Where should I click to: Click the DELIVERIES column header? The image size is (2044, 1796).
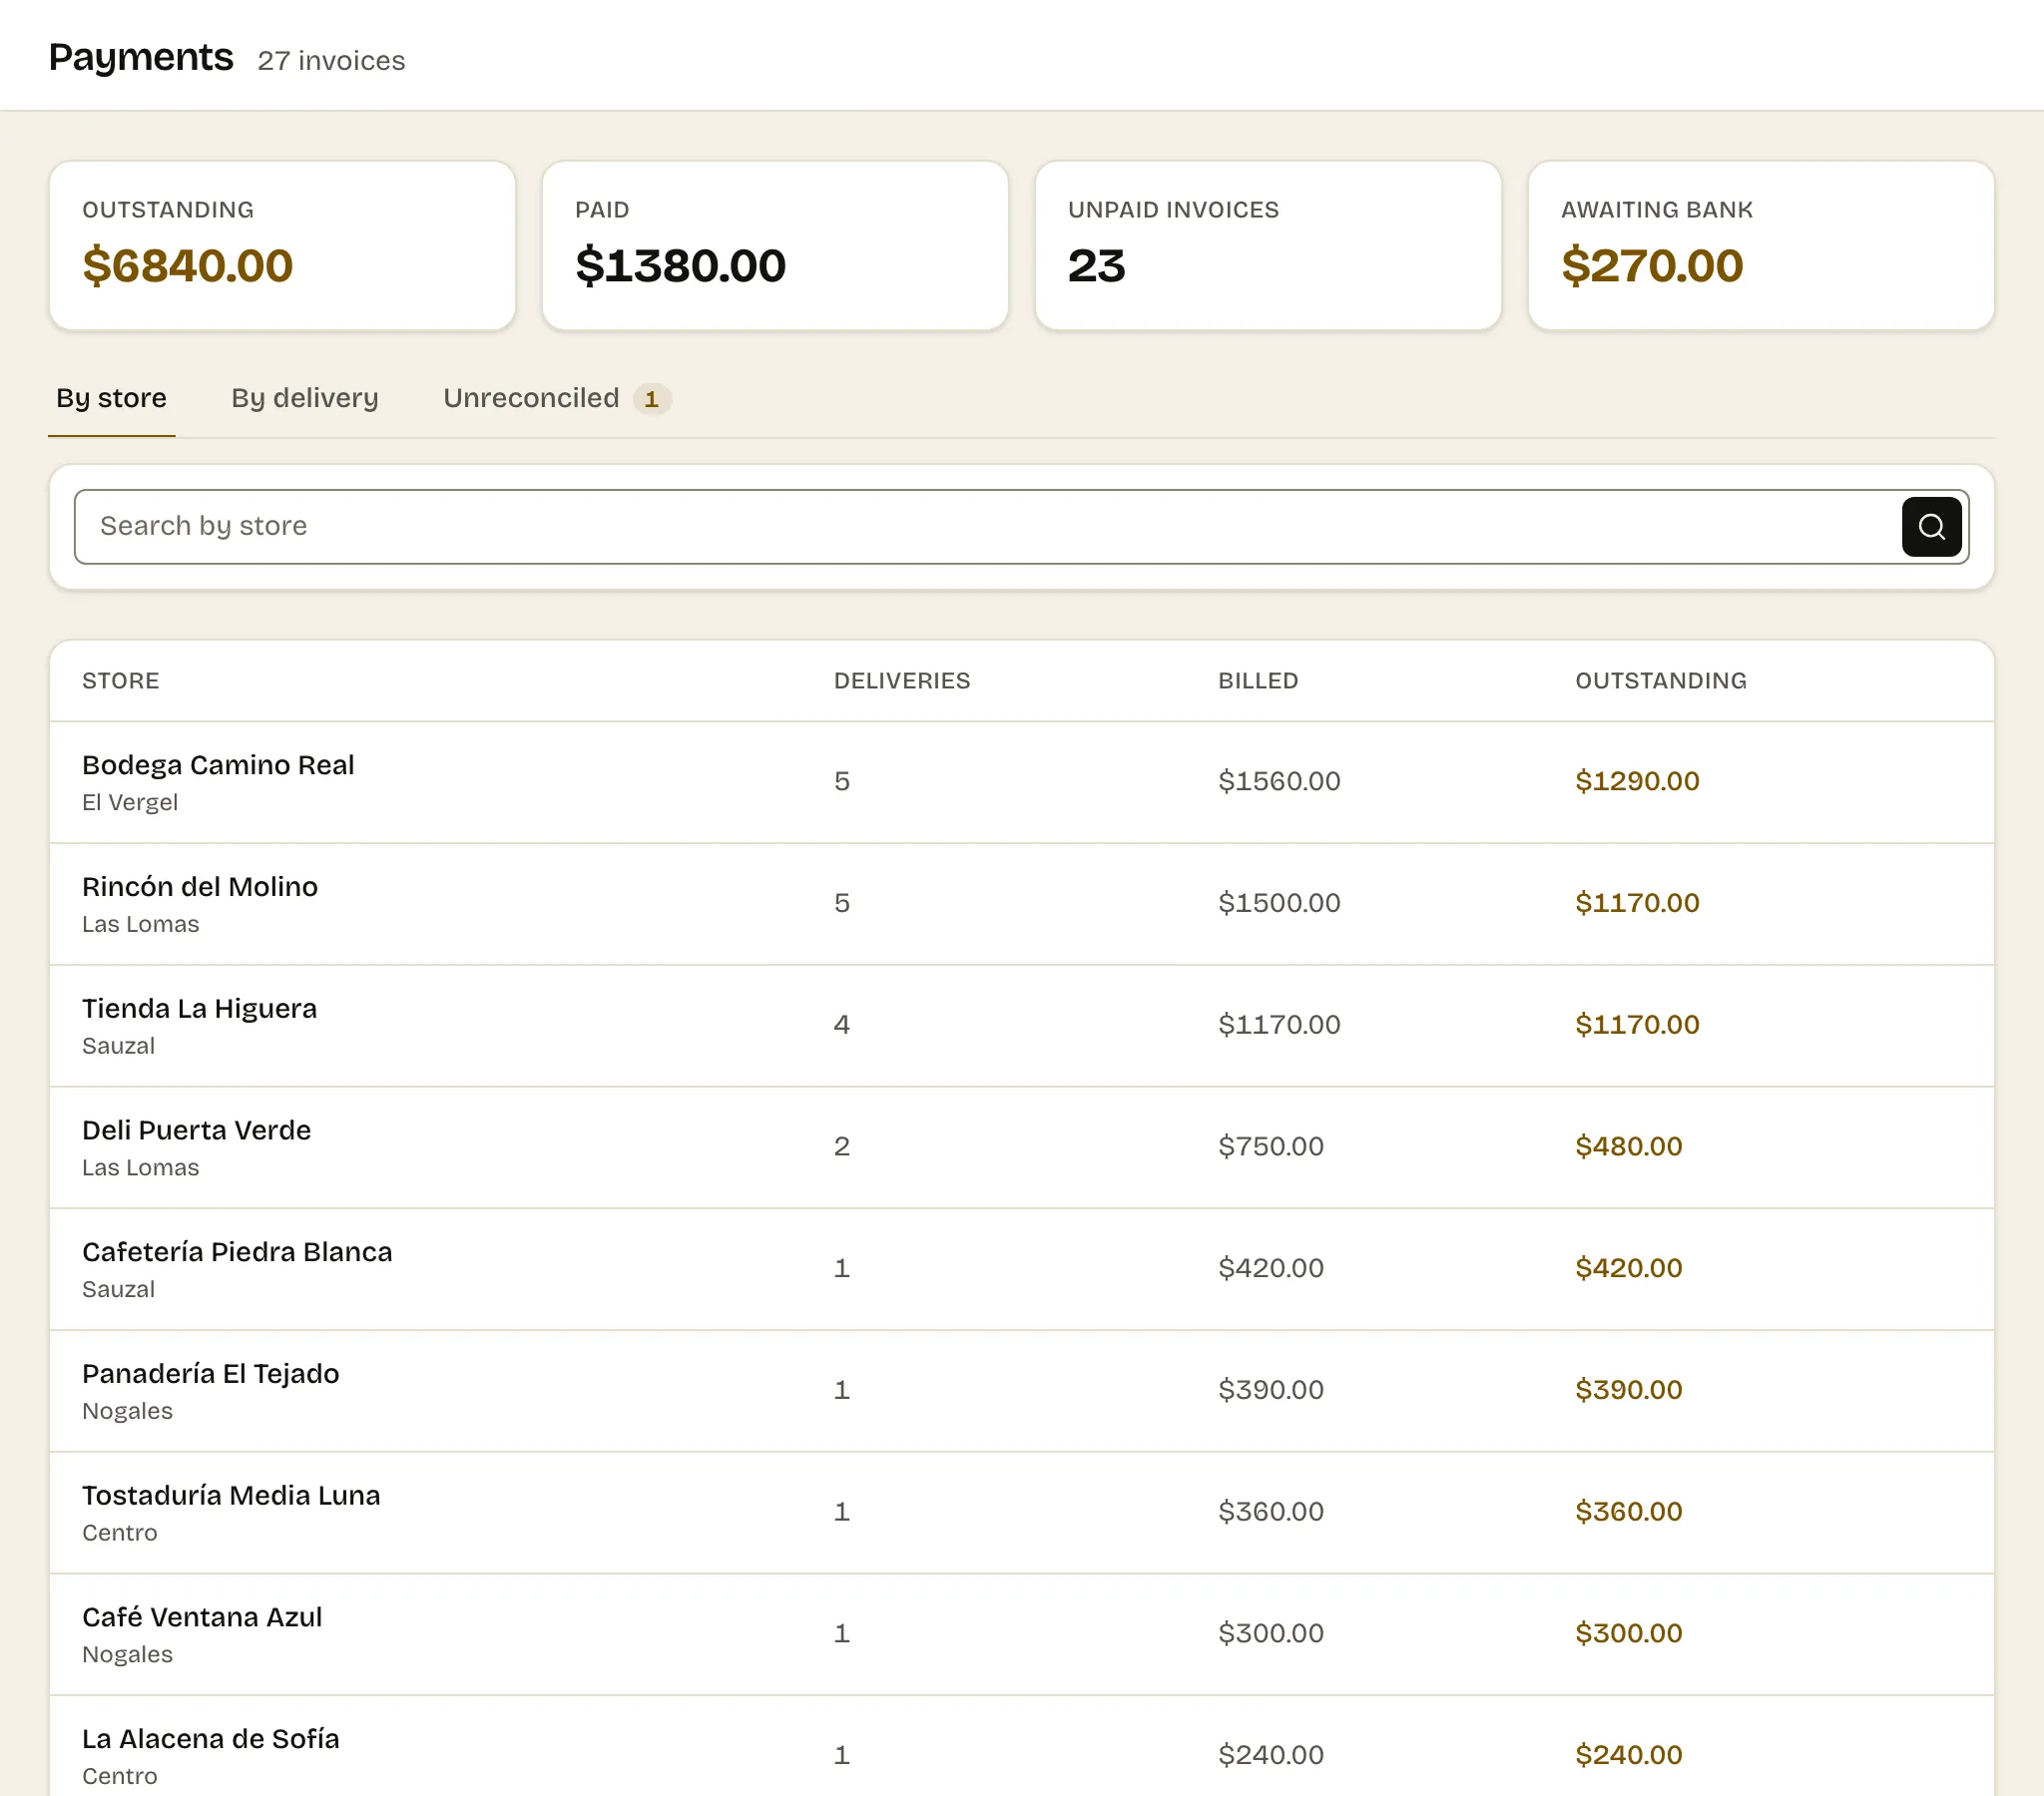click(x=902, y=681)
